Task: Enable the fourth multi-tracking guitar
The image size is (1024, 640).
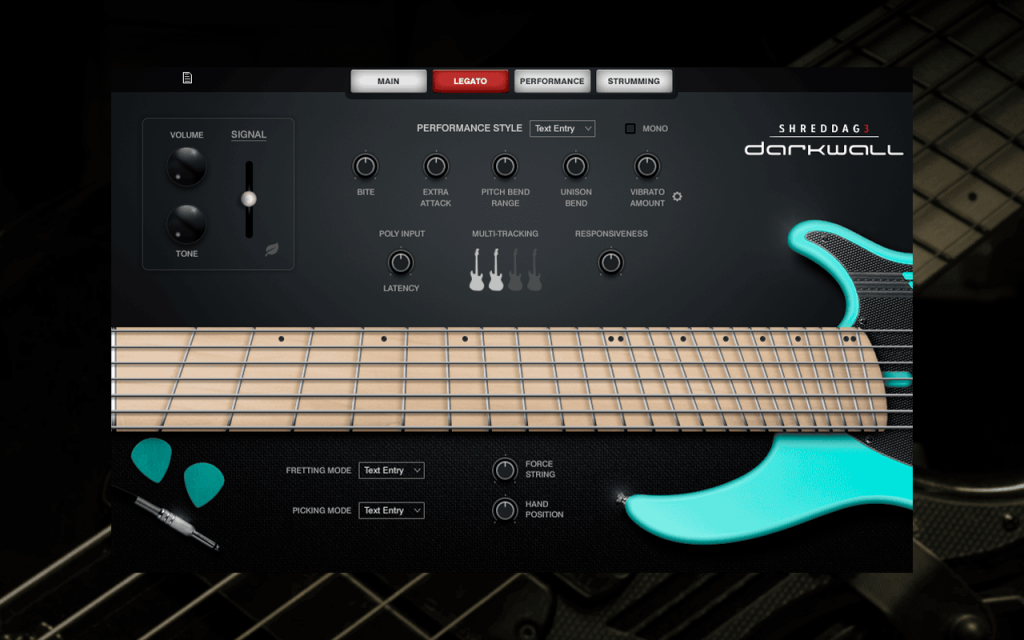Action: [x=534, y=270]
